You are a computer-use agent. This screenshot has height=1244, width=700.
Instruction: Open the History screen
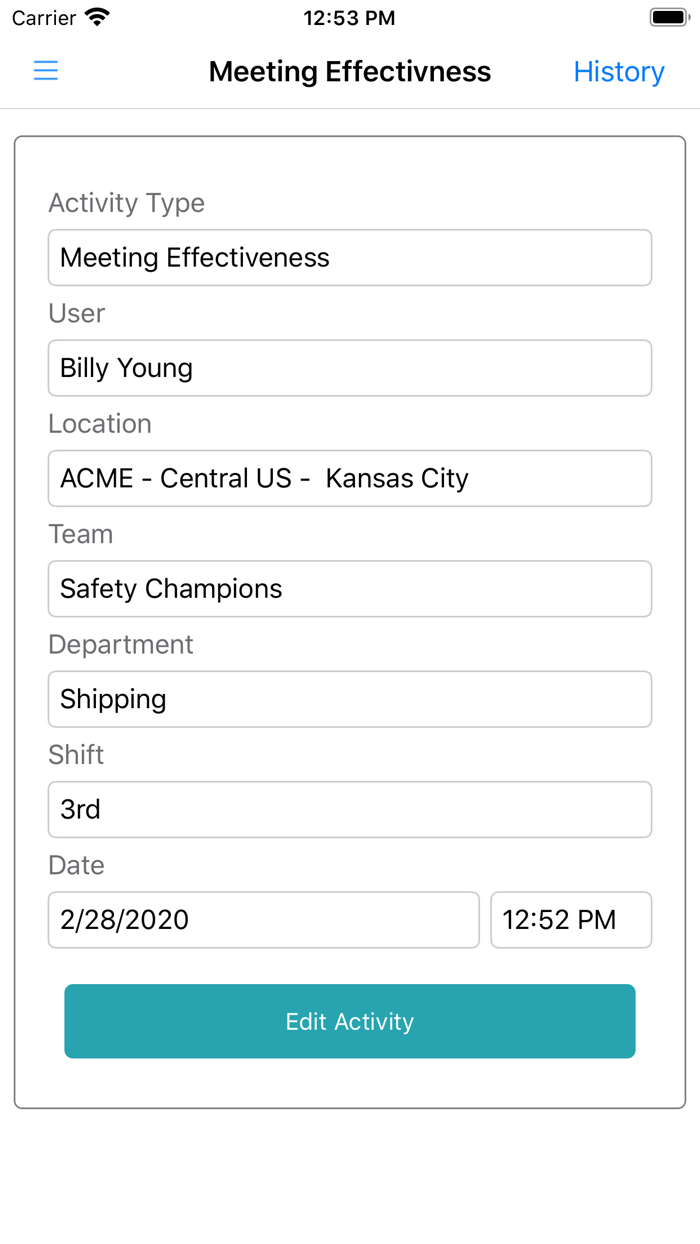click(x=618, y=71)
